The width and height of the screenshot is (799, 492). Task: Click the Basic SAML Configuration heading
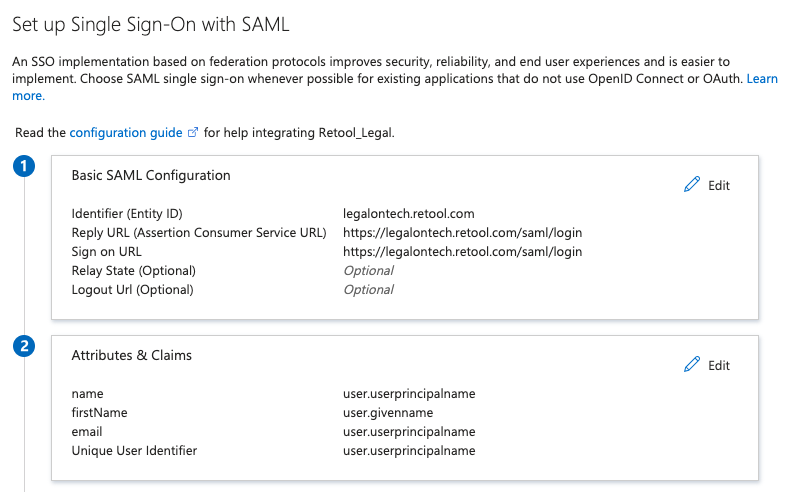(151, 175)
